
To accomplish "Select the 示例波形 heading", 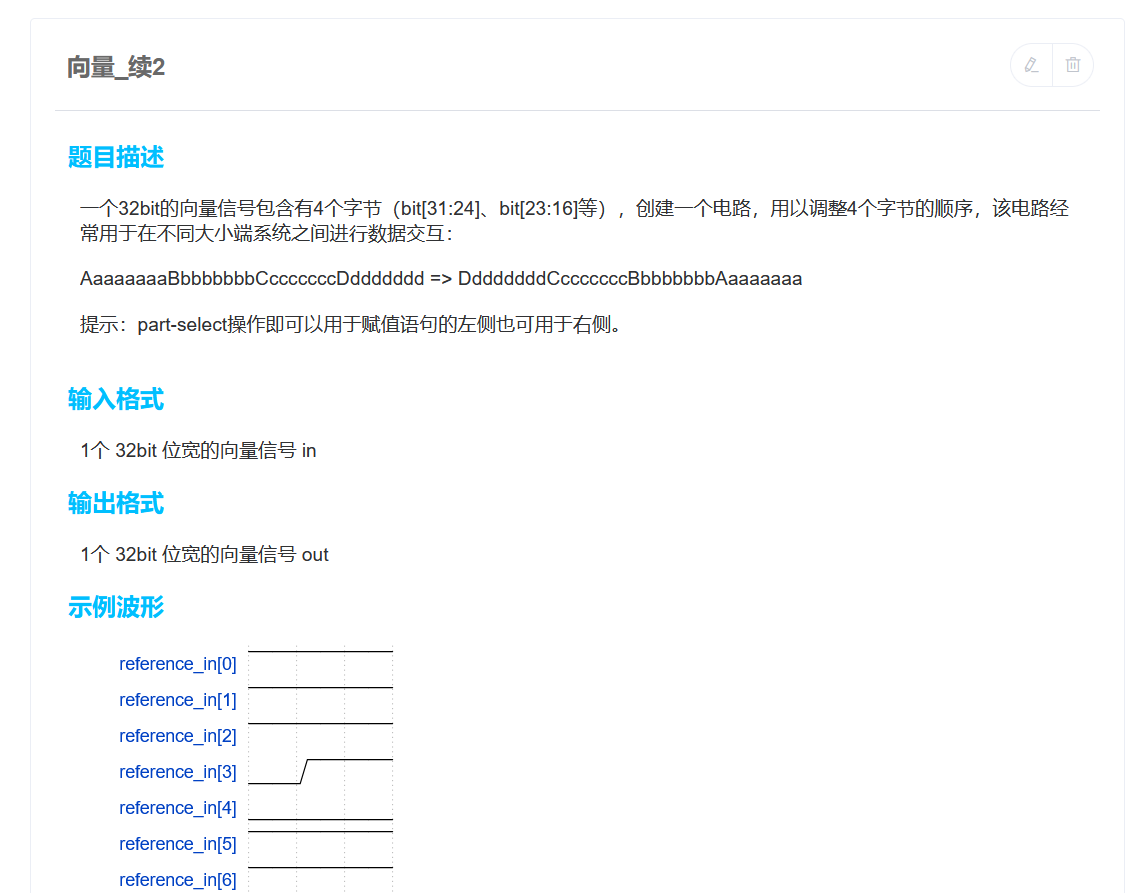I will [116, 607].
